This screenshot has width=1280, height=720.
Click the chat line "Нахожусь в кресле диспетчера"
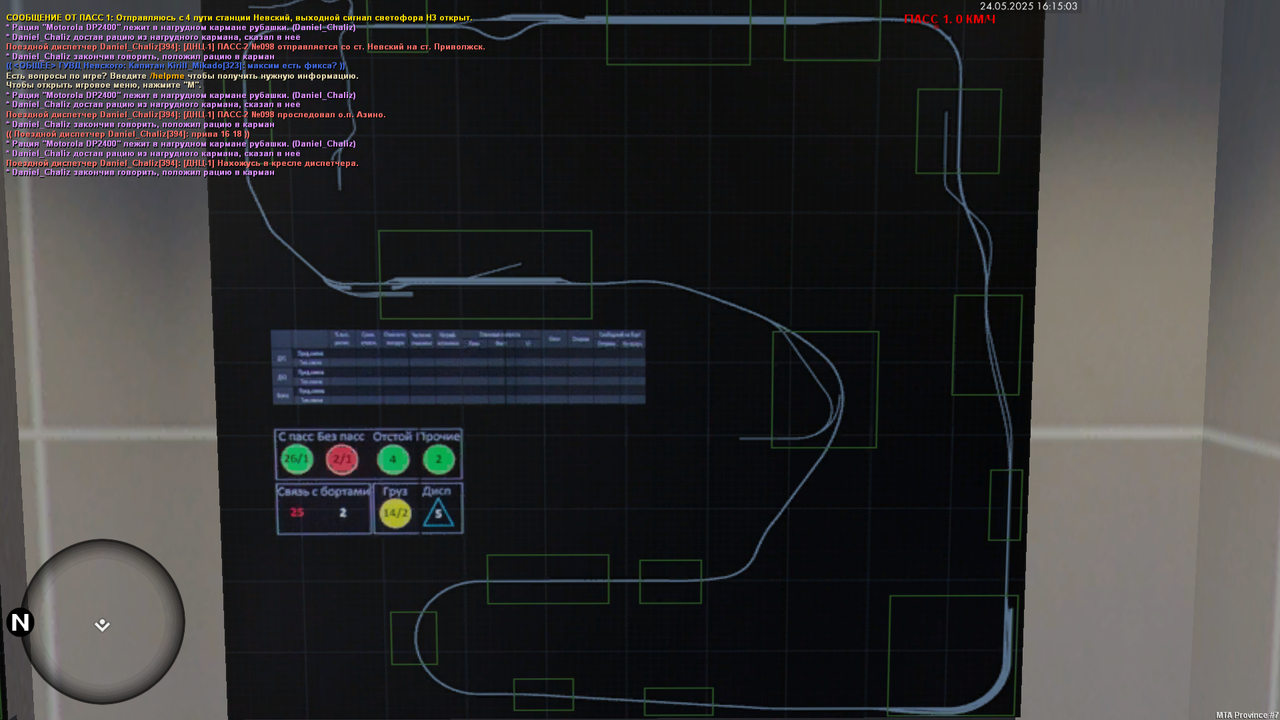(182, 163)
